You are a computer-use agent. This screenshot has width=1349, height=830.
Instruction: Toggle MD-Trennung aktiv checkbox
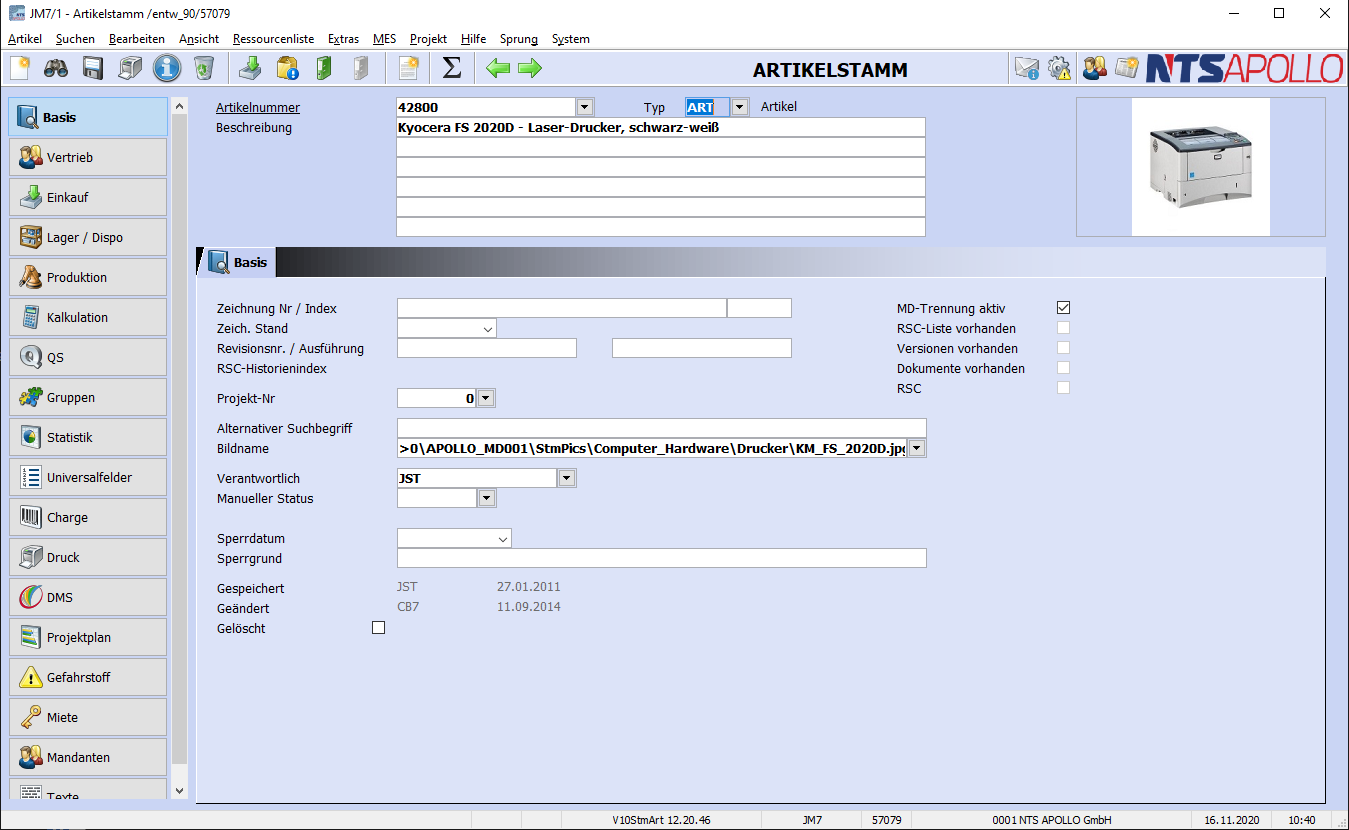1064,308
